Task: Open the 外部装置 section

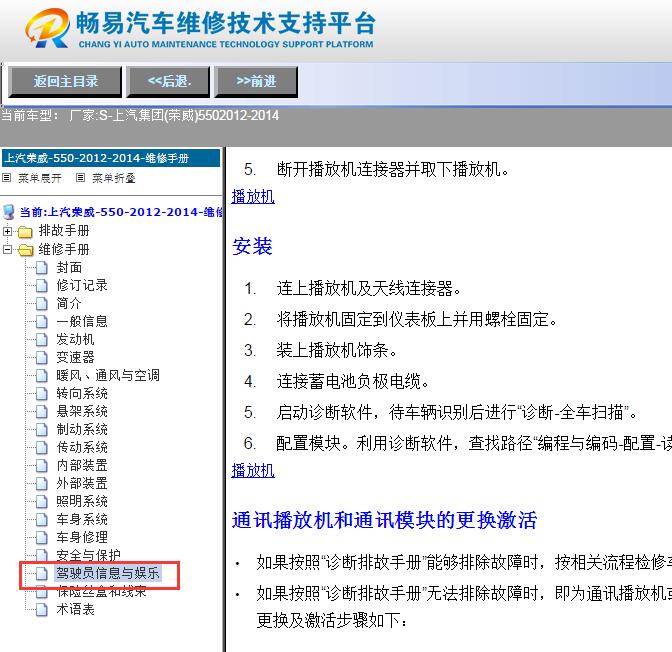Action: coord(82,484)
